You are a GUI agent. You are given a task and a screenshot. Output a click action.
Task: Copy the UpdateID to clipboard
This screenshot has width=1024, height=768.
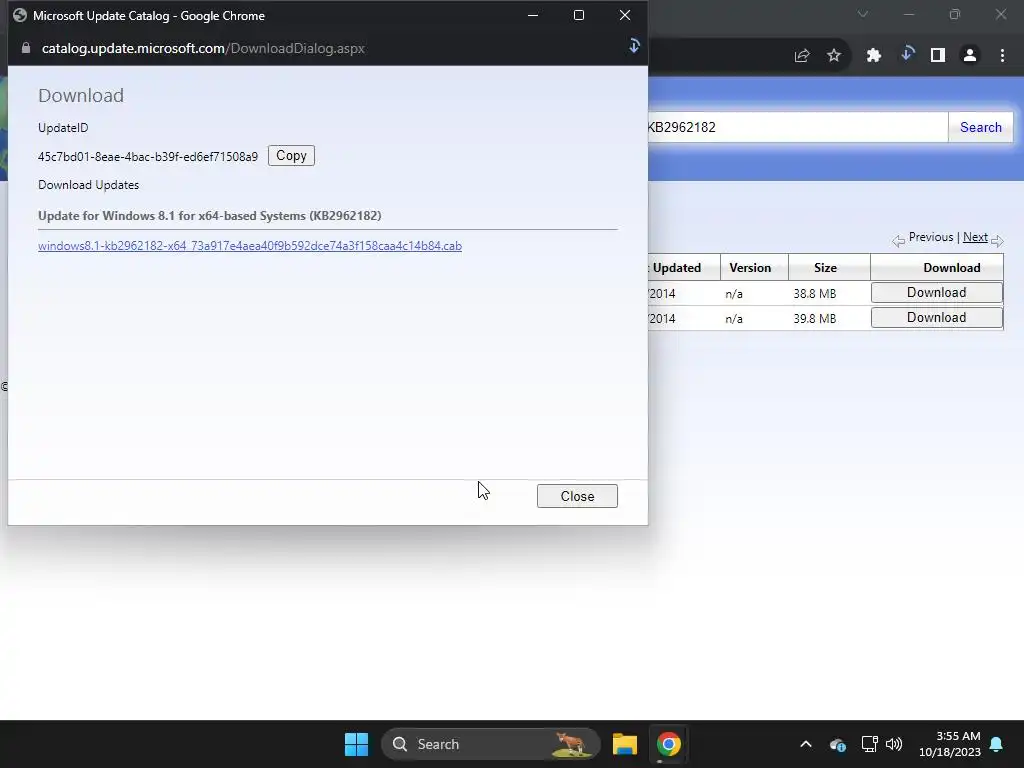(x=291, y=155)
